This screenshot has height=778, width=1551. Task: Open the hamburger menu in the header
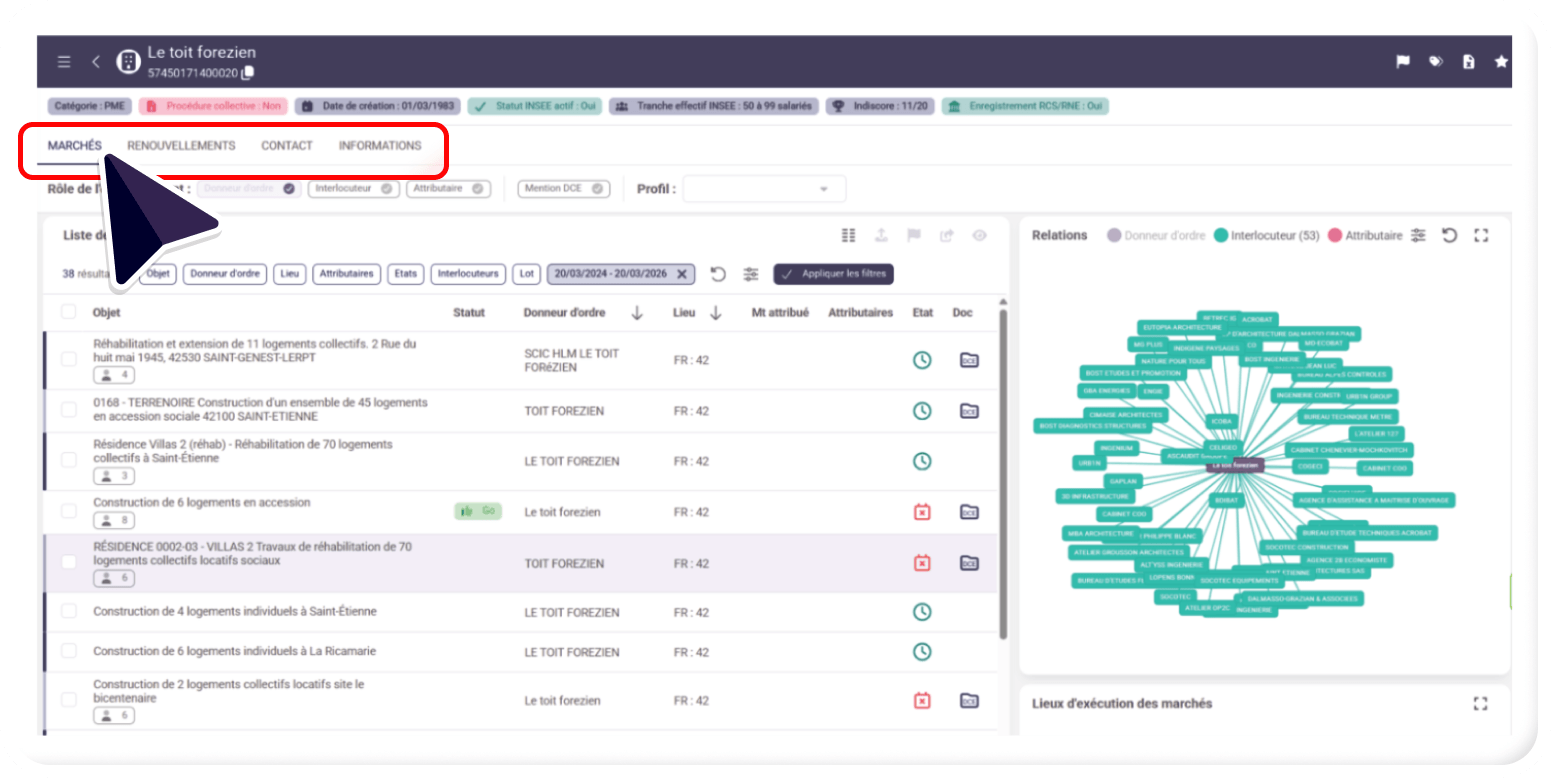[64, 62]
